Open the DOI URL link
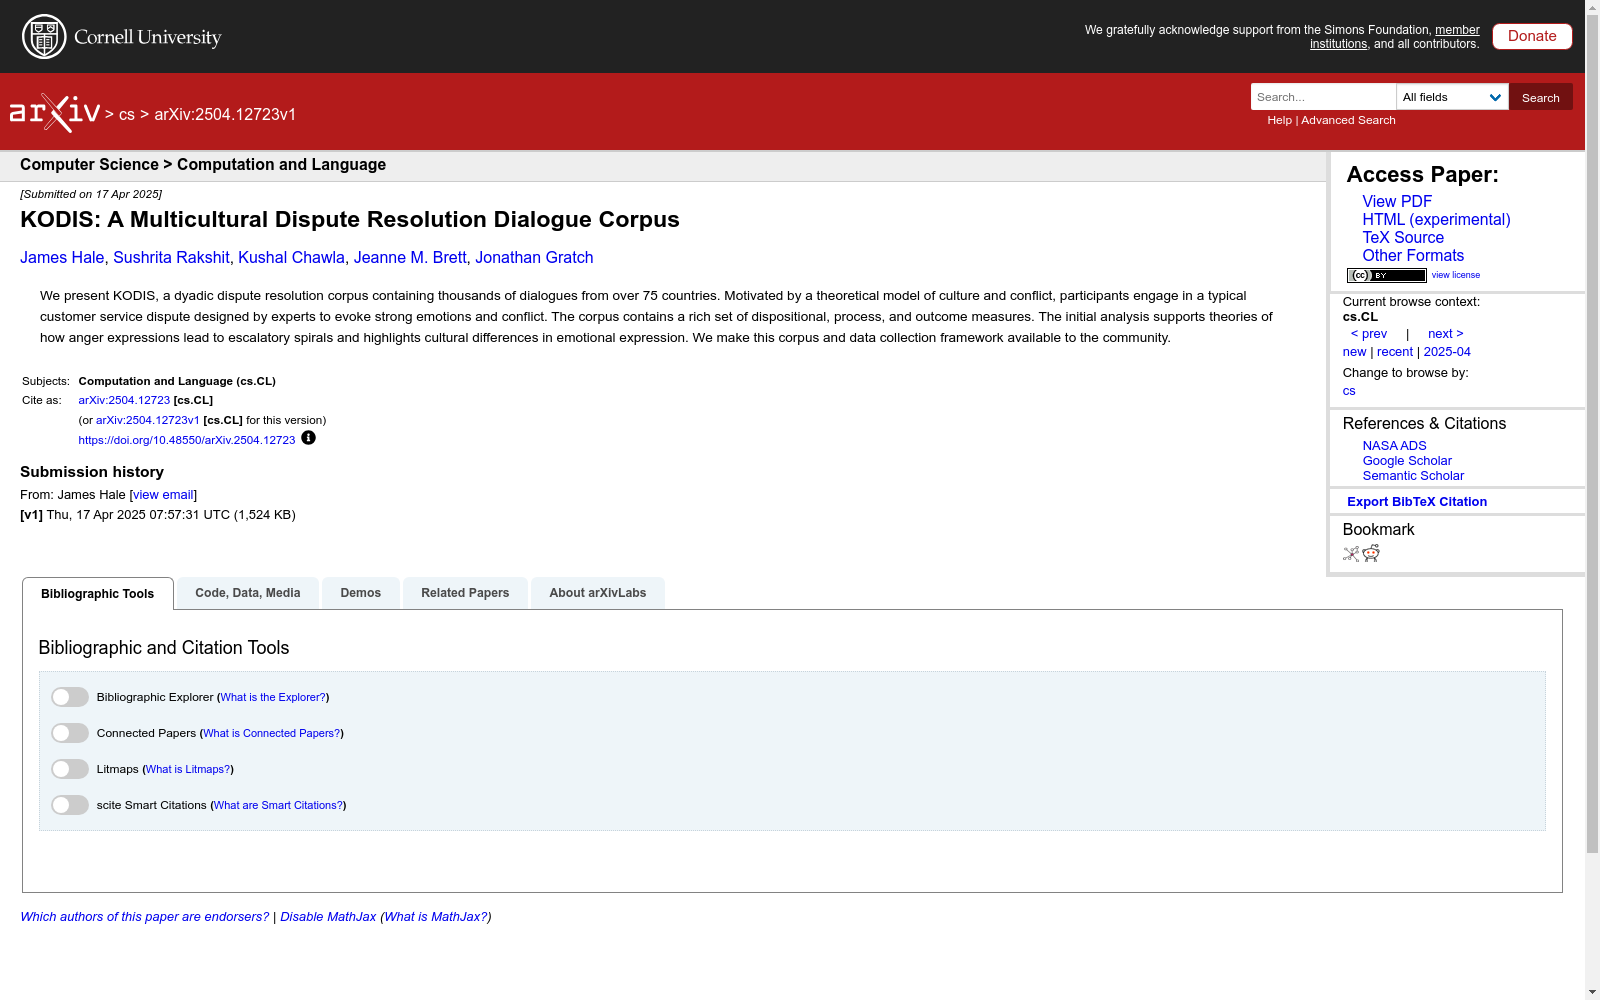 (x=187, y=440)
